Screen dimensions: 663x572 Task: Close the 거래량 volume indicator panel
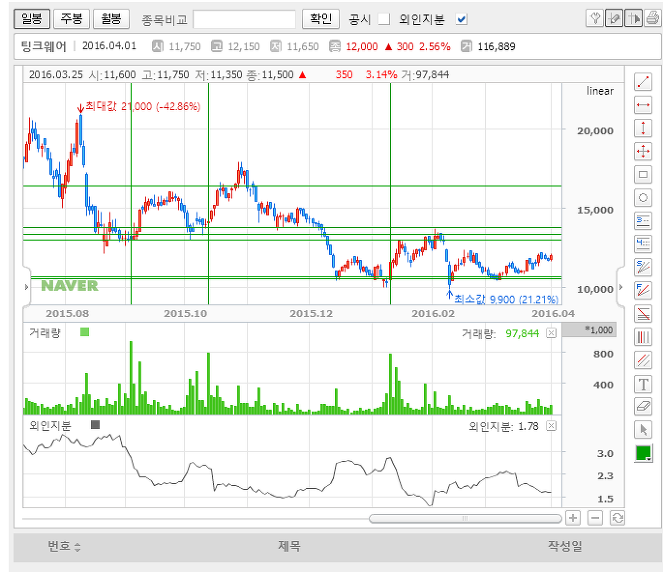(x=551, y=333)
